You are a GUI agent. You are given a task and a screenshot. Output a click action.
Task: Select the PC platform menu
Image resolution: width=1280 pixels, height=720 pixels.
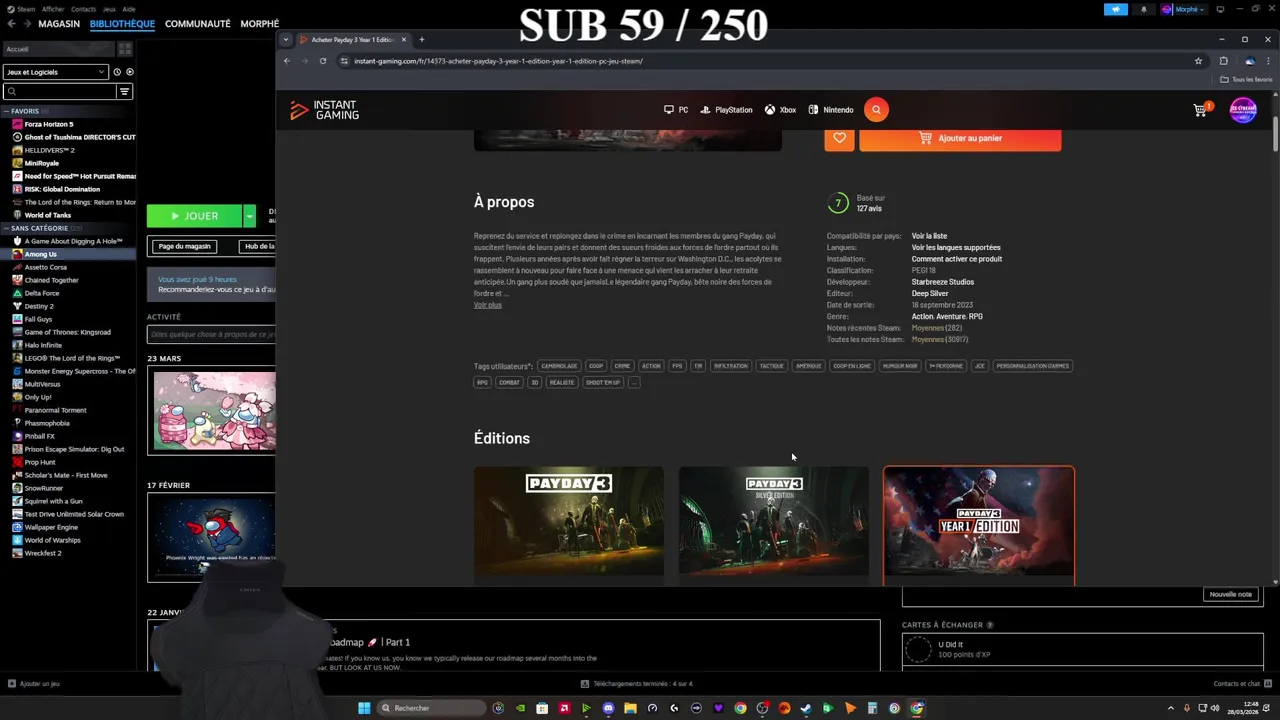coord(676,110)
